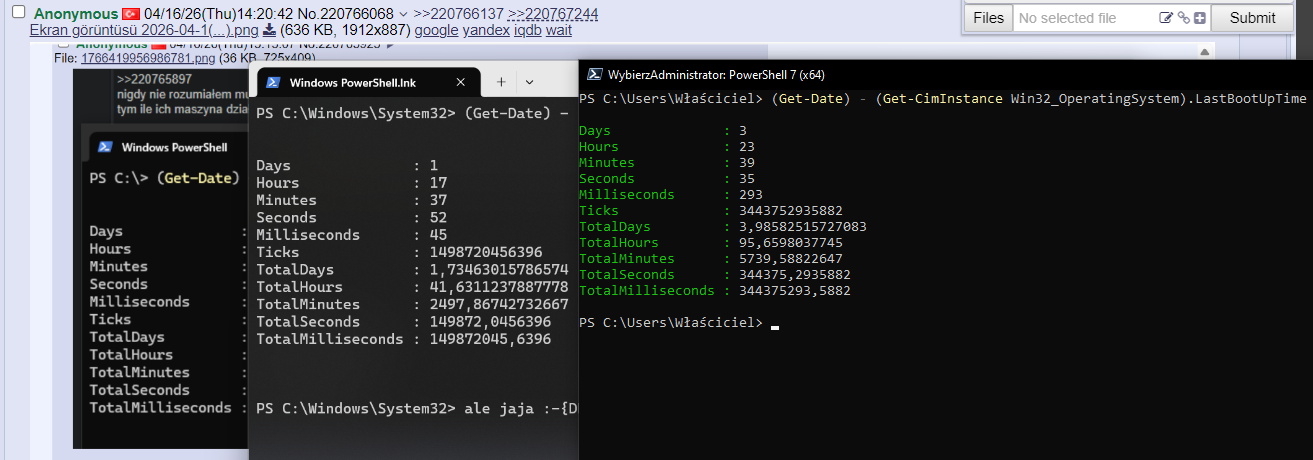Click the chain link URL icon
The height and width of the screenshot is (460, 1313).
(1183, 18)
